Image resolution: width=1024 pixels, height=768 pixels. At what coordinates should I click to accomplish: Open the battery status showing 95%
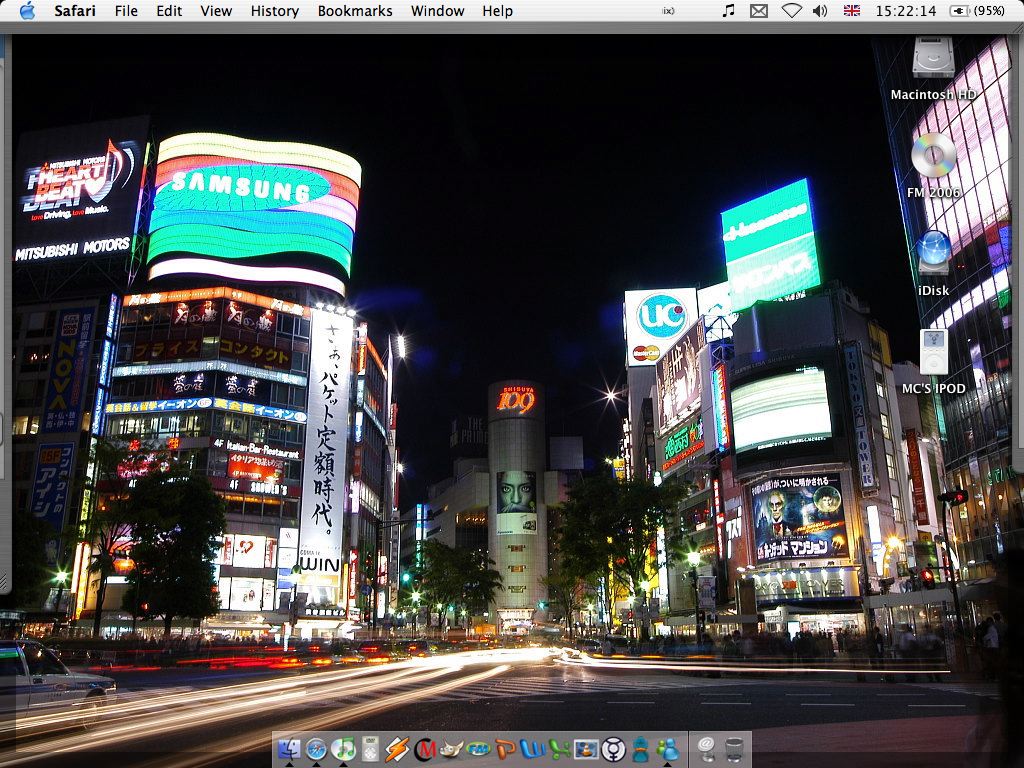tap(978, 11)
